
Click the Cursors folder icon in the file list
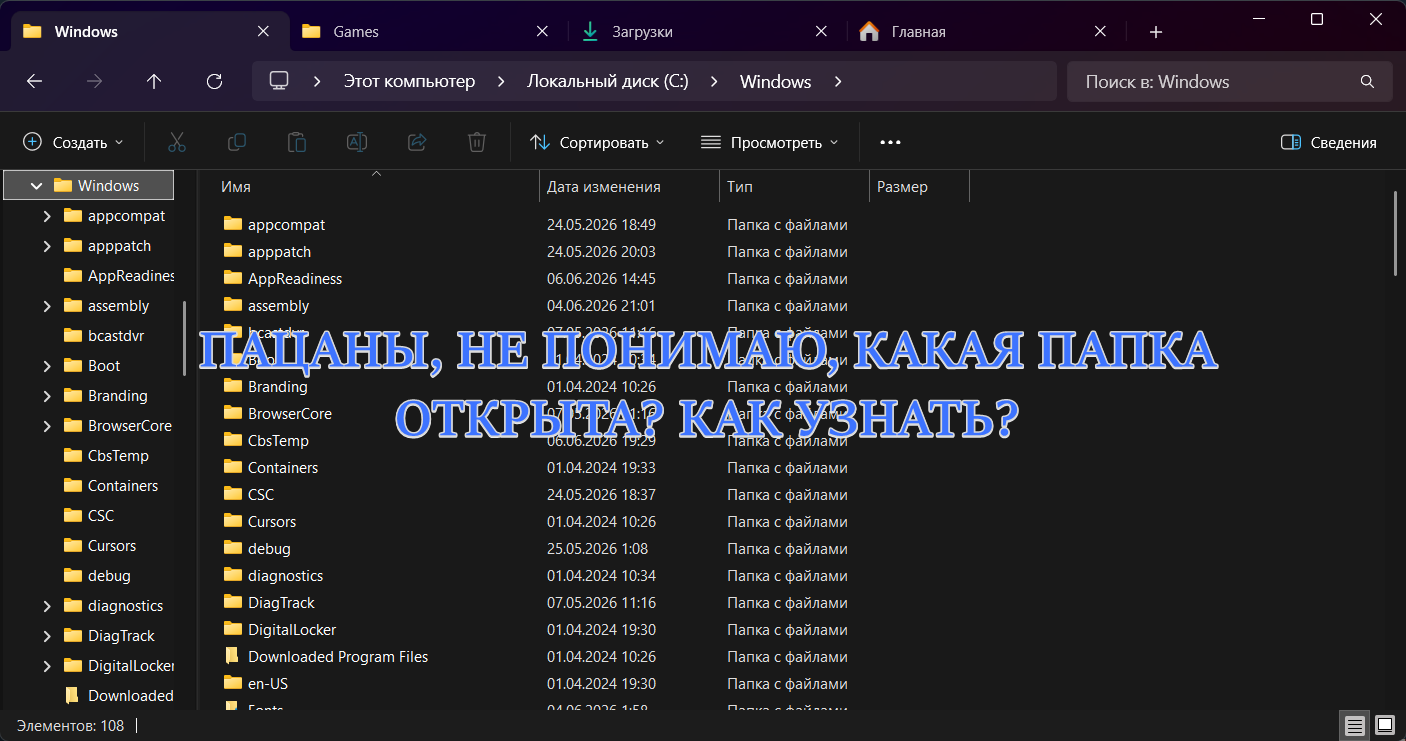point(233,521)
